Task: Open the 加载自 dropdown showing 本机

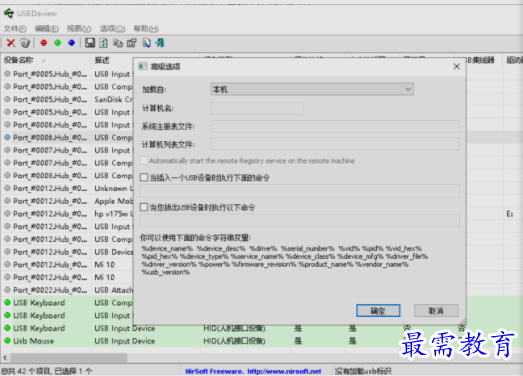Action: click(312, 89)
